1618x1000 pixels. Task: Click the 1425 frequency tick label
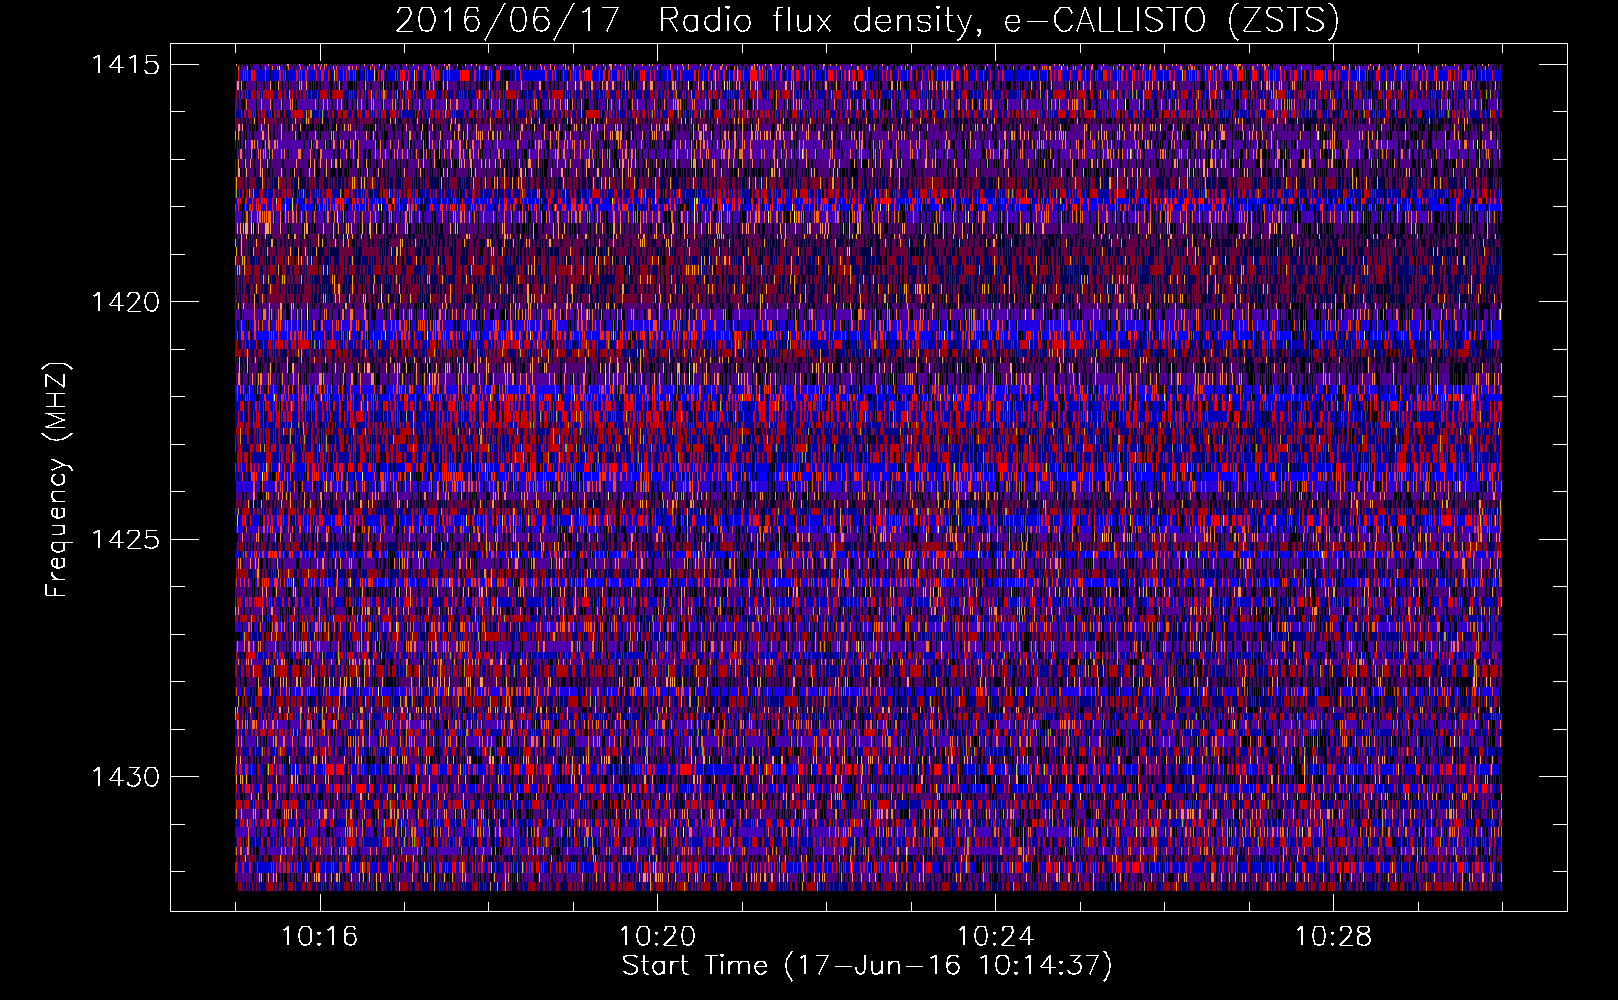(x=125, y=540)
